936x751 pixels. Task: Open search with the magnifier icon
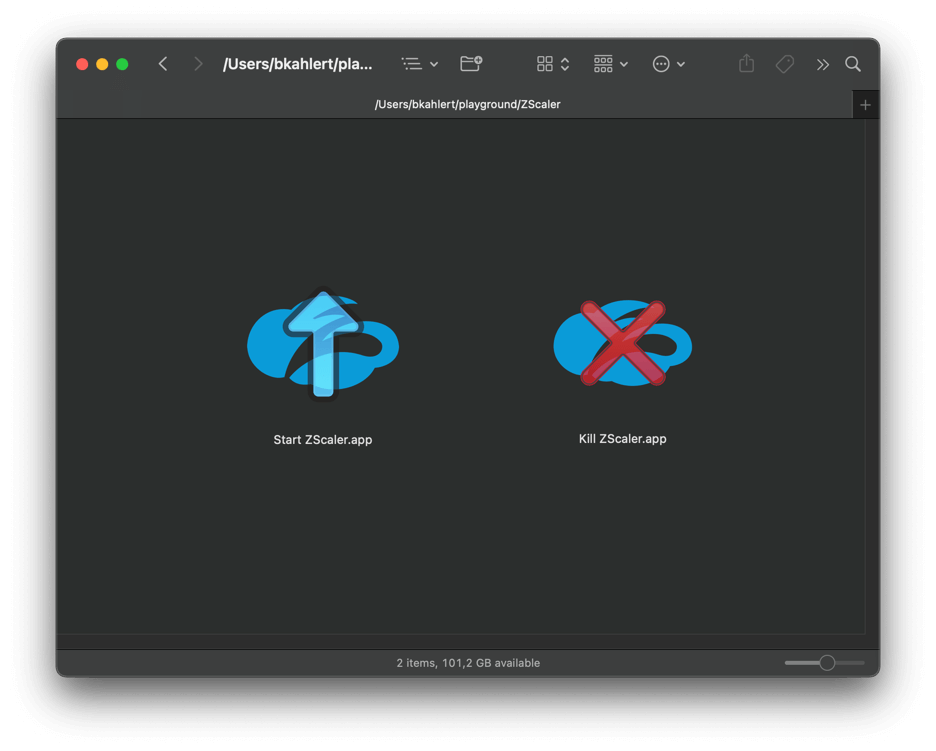click(x=852, y=64)
